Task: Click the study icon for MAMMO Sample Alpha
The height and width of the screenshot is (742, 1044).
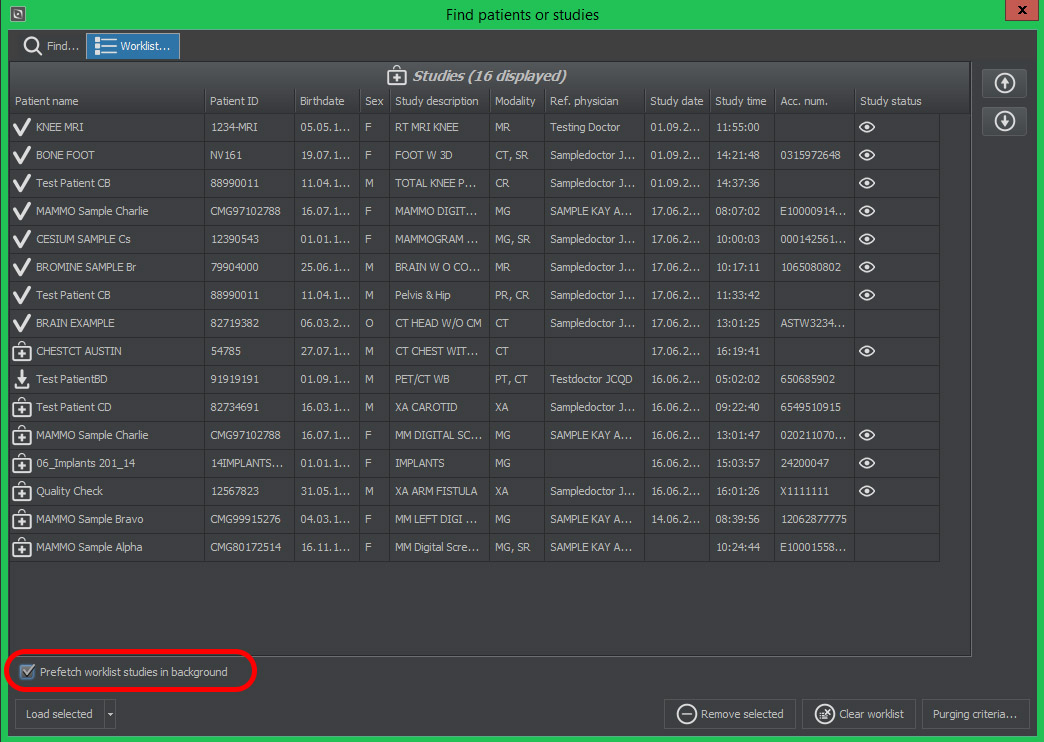Action: click(x=22, y=548)
